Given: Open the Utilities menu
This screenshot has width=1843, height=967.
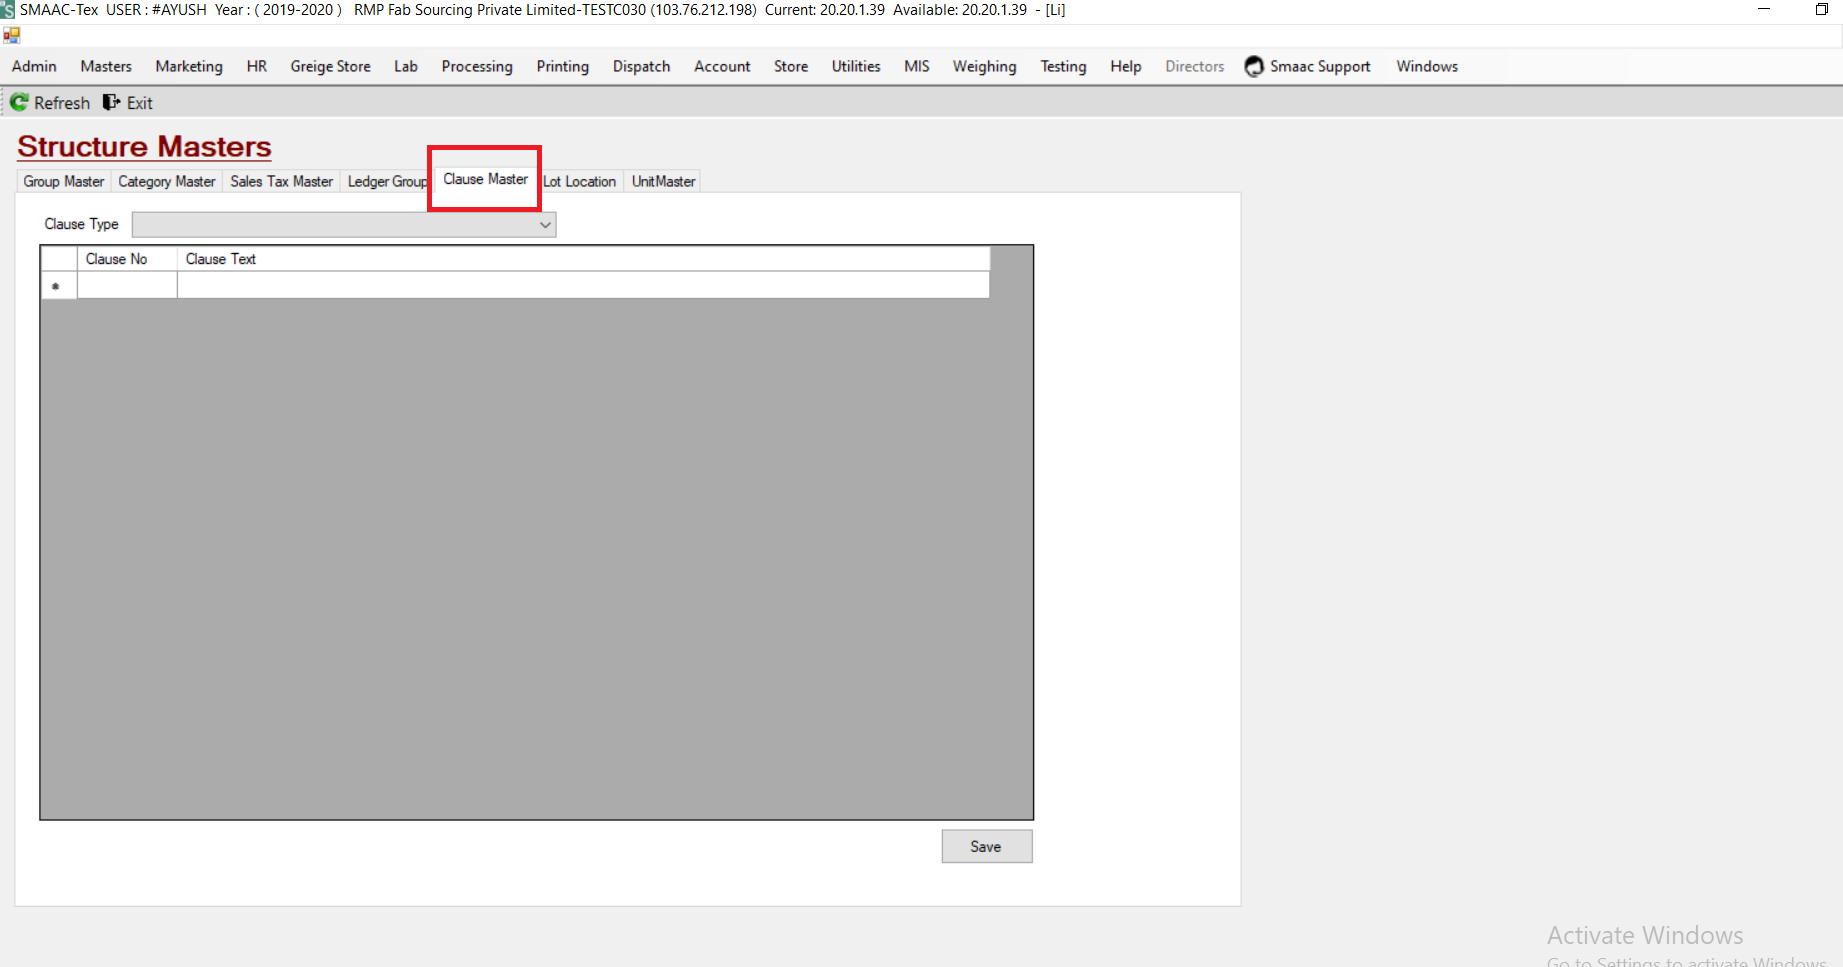Looking at the screenshot, I should point(856,66).
